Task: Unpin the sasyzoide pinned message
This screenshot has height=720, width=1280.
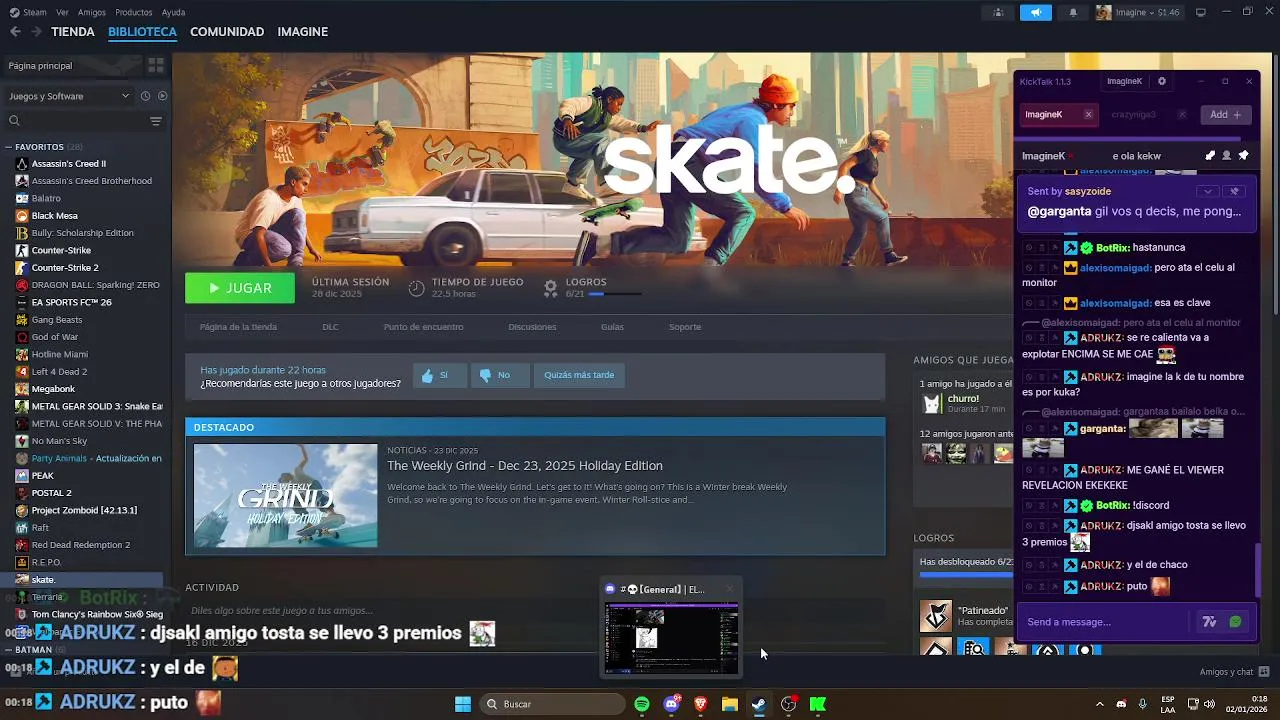Action: [1234, 191]
